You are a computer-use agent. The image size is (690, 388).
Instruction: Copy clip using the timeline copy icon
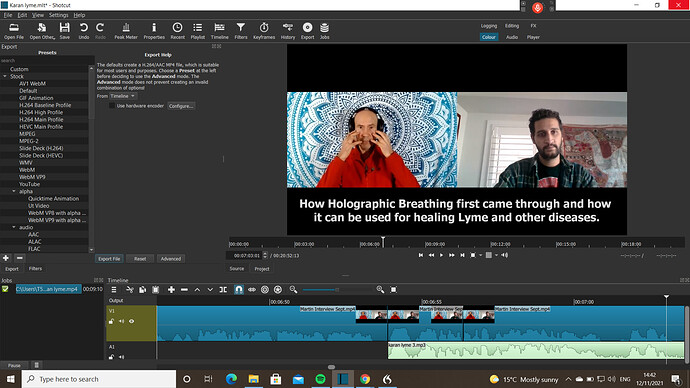[x=143, y=289]
